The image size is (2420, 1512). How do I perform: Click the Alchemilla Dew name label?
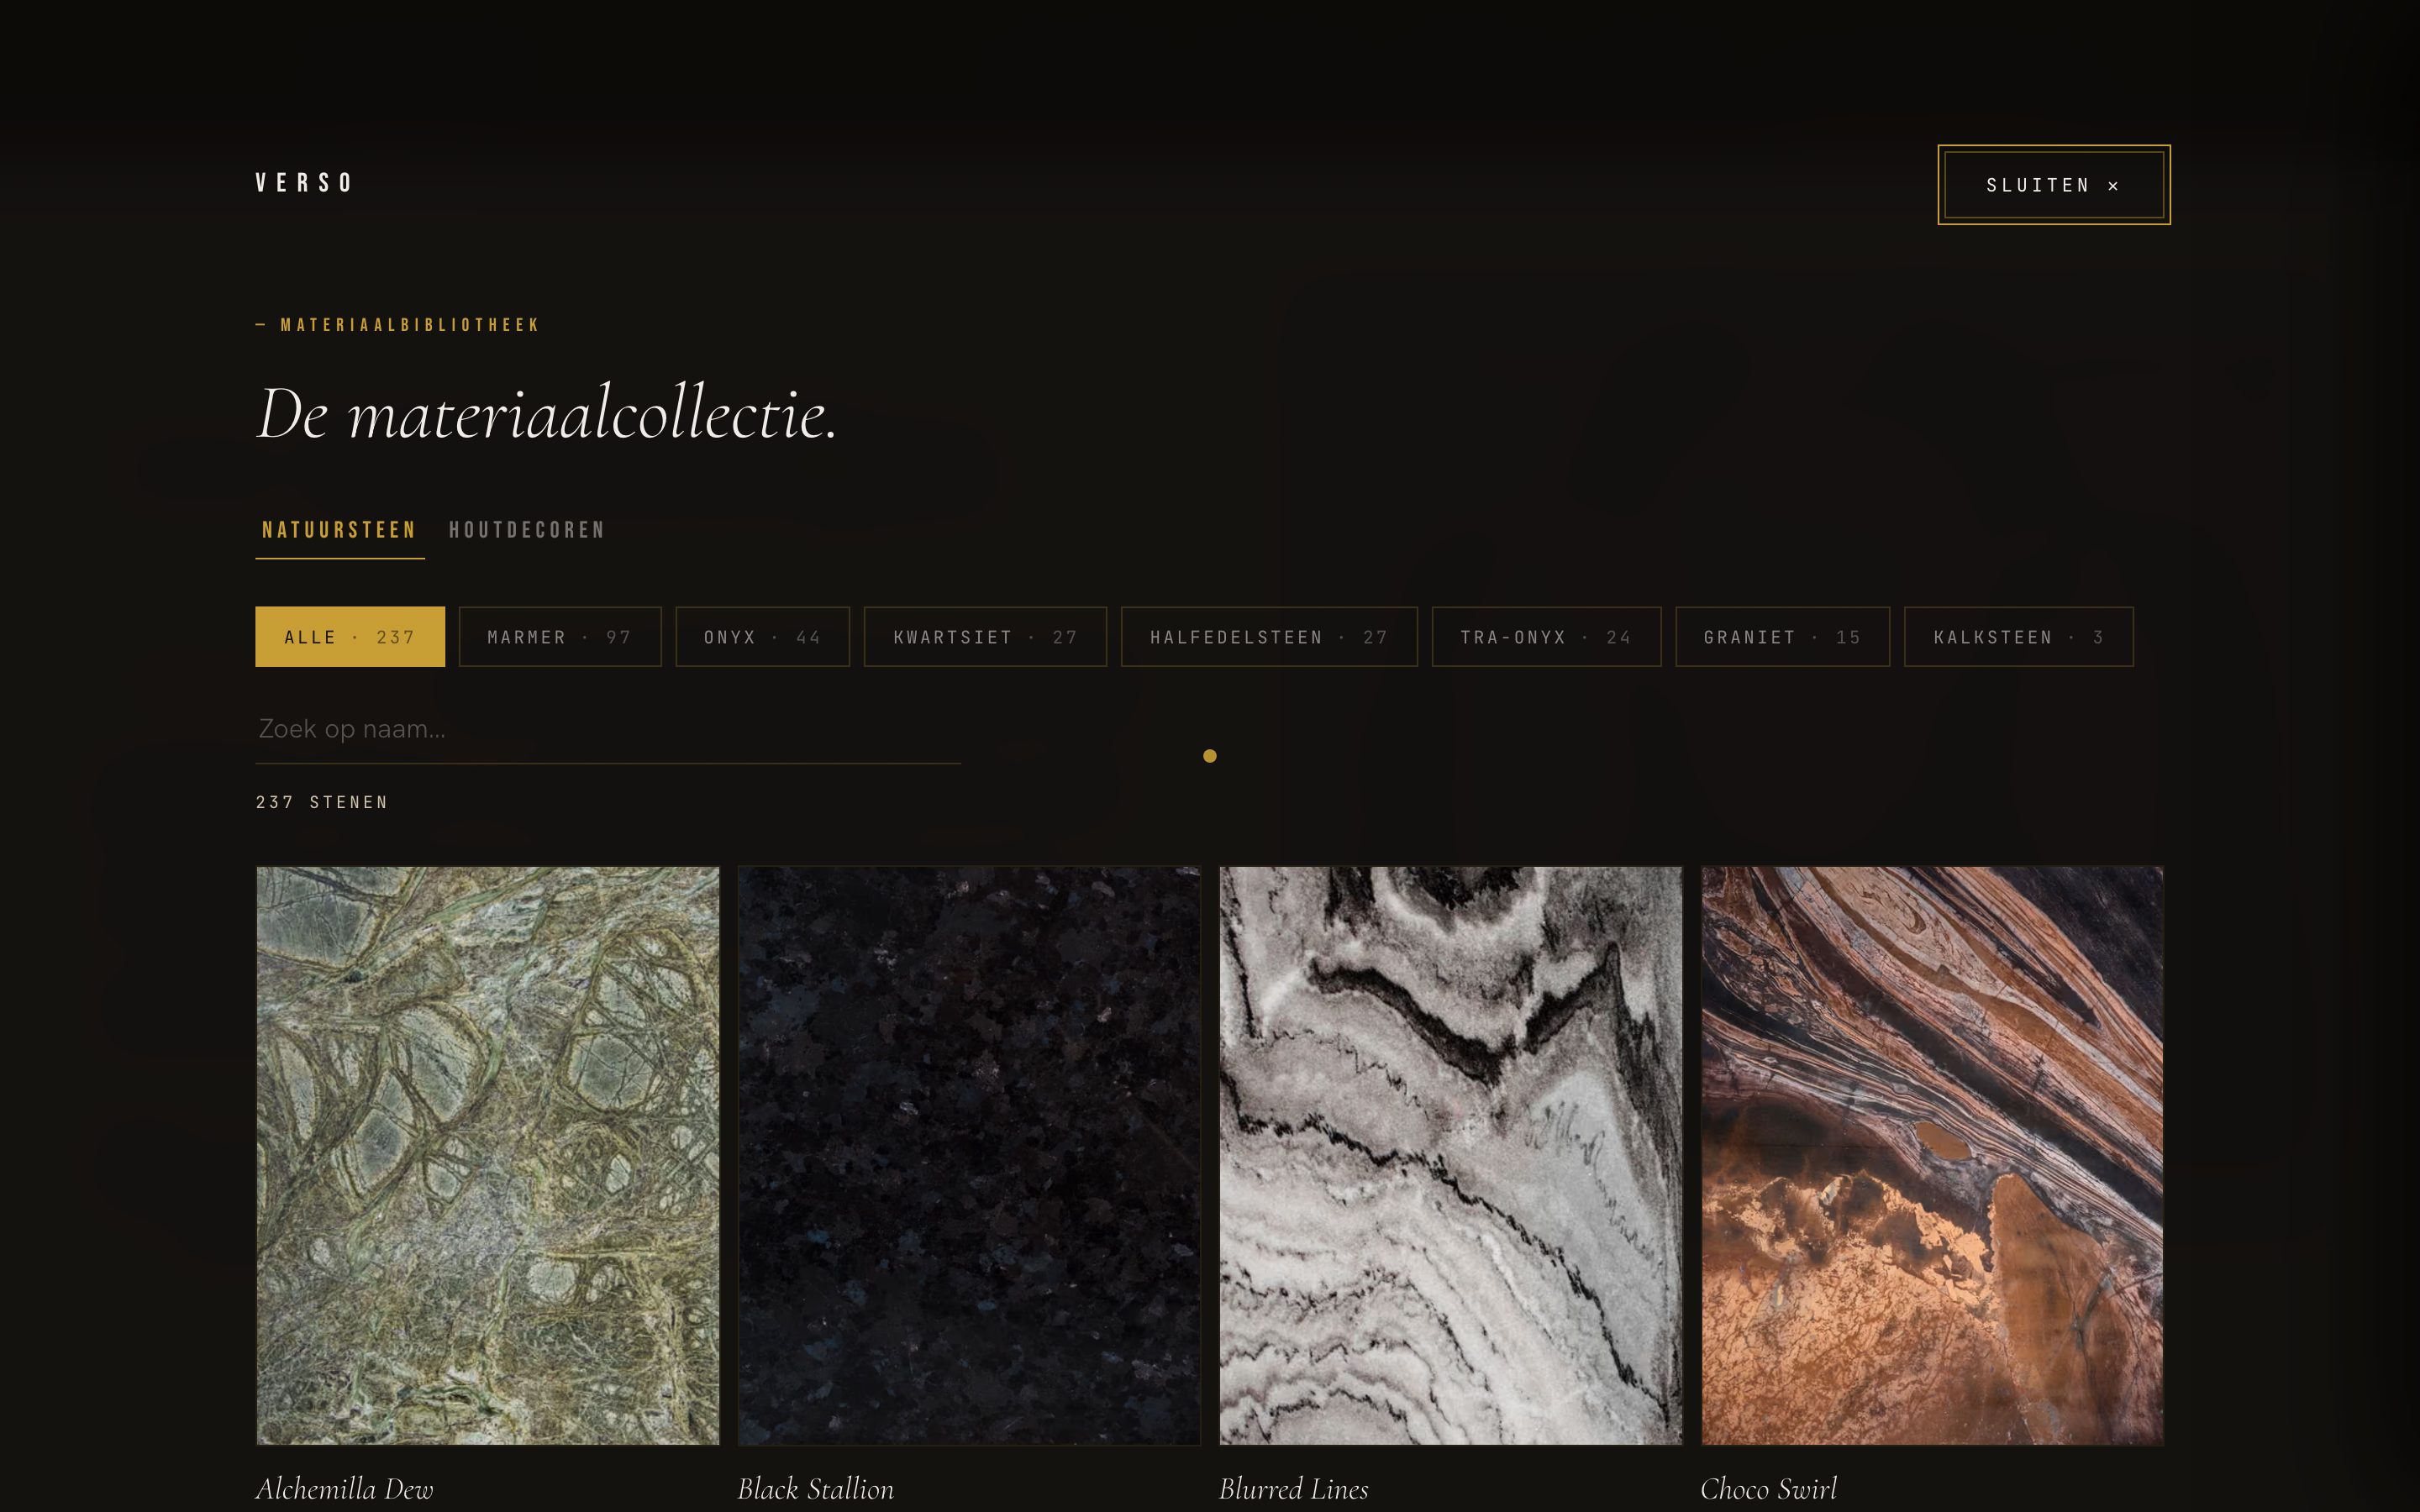344,1489
